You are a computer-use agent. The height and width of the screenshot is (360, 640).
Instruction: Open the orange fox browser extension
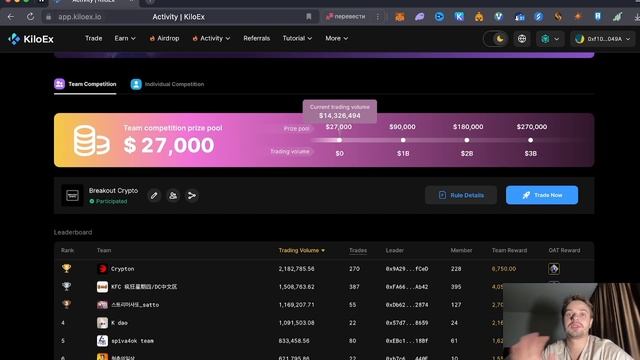point(400,17)
